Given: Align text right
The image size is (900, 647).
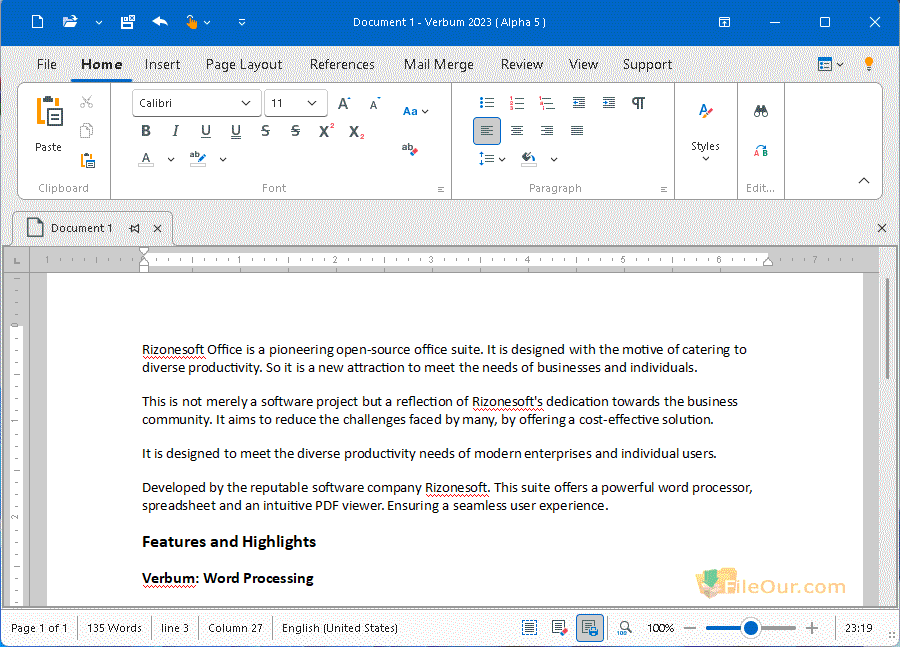Looking at the screenshot, I should click(x=547, y=131).
